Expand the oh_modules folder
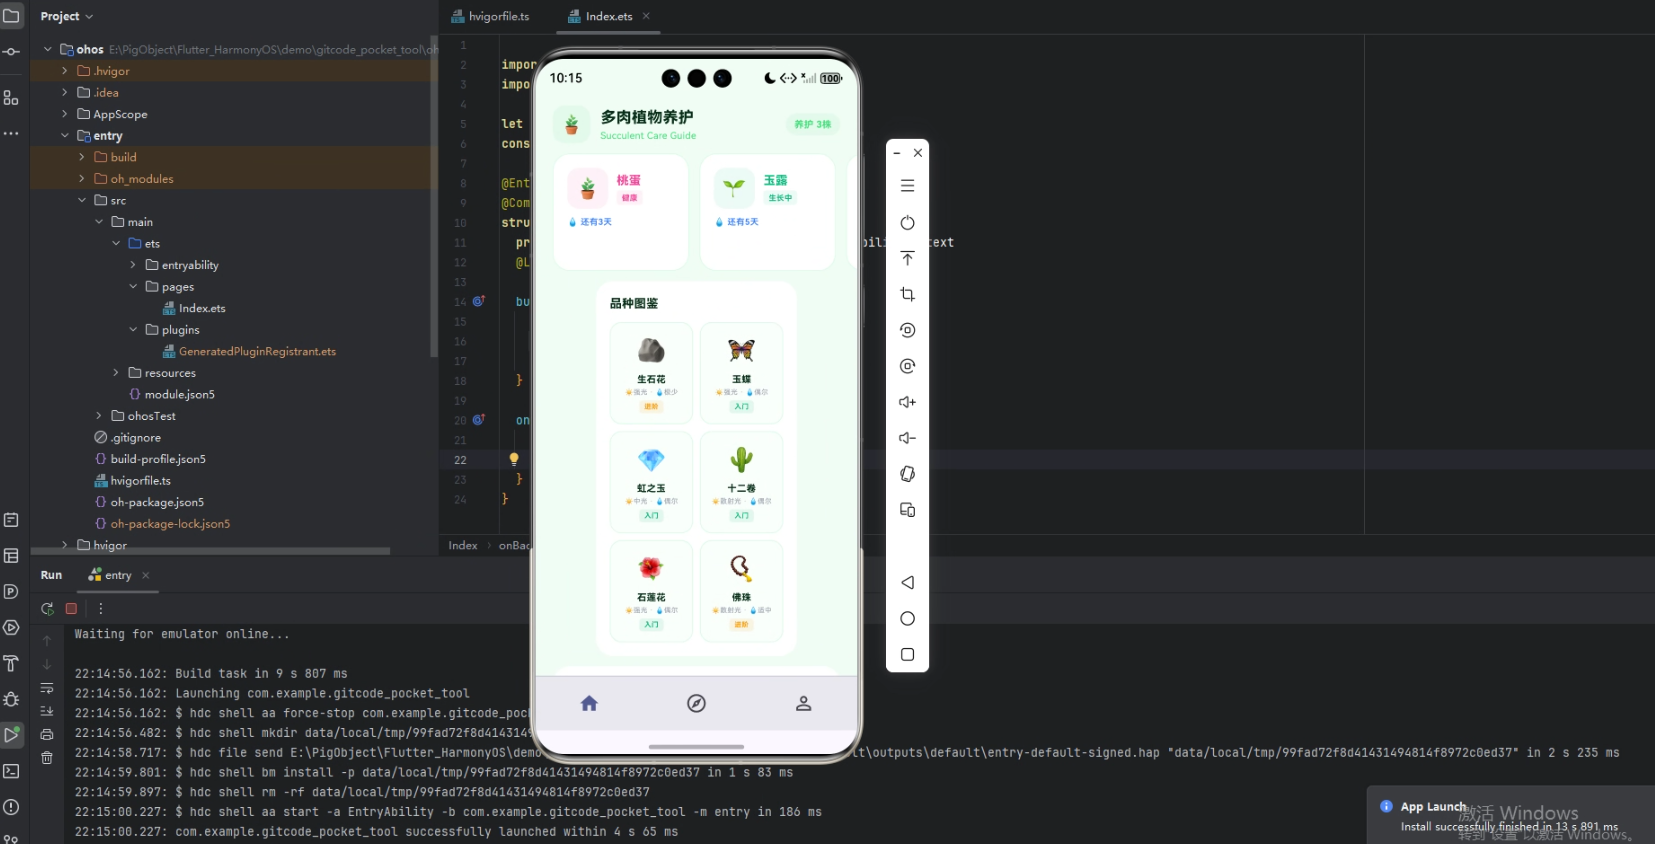1655x844 pixels. coord(82,179)
